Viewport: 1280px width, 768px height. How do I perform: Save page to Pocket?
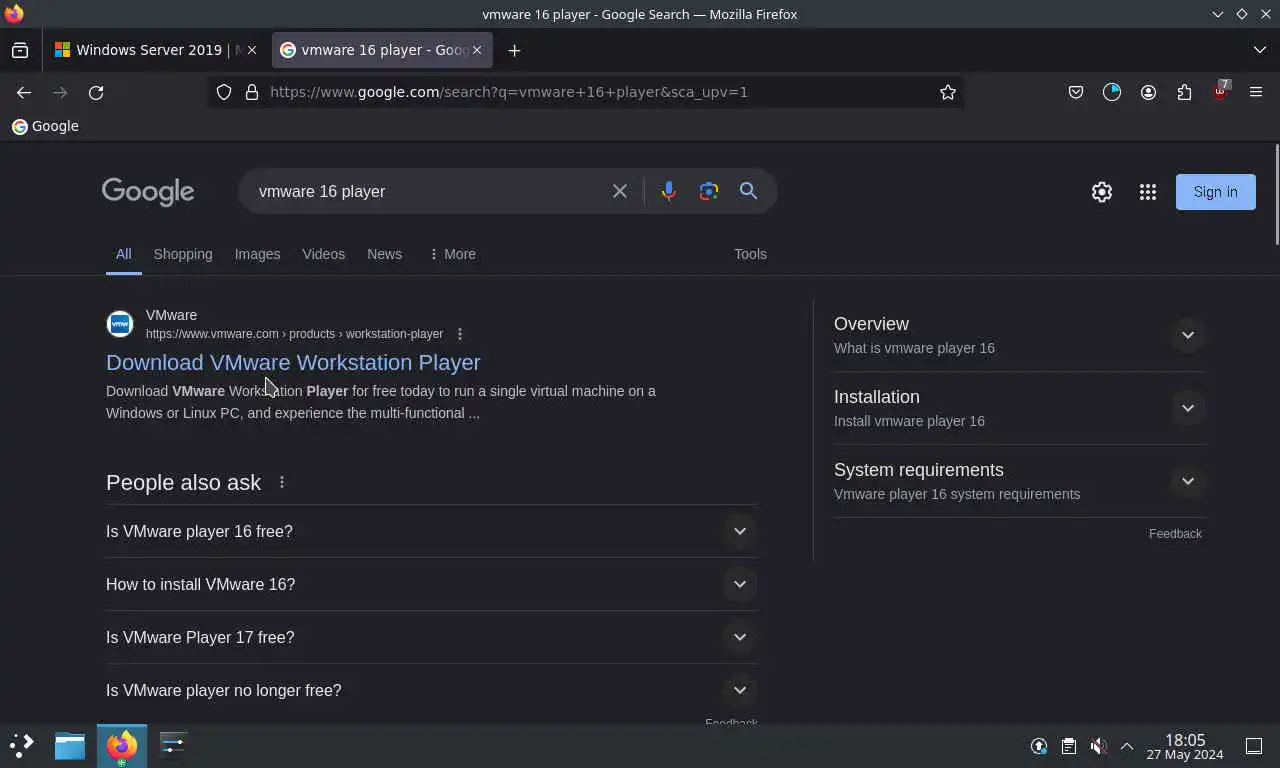click(1076, 92)
